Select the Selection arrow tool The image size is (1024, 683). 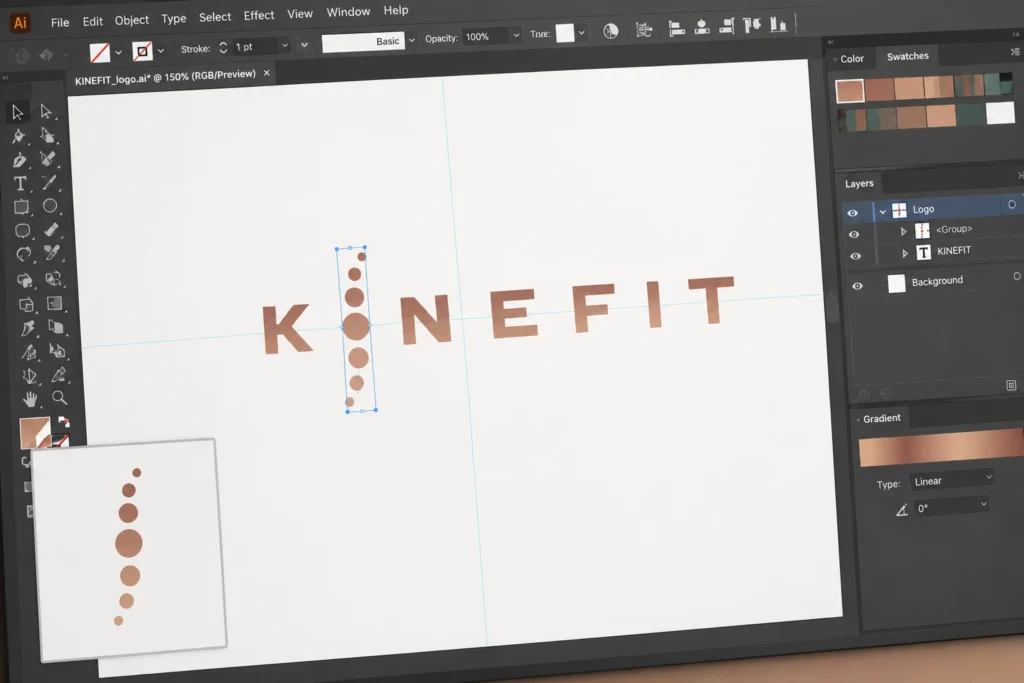coord(18,112)
